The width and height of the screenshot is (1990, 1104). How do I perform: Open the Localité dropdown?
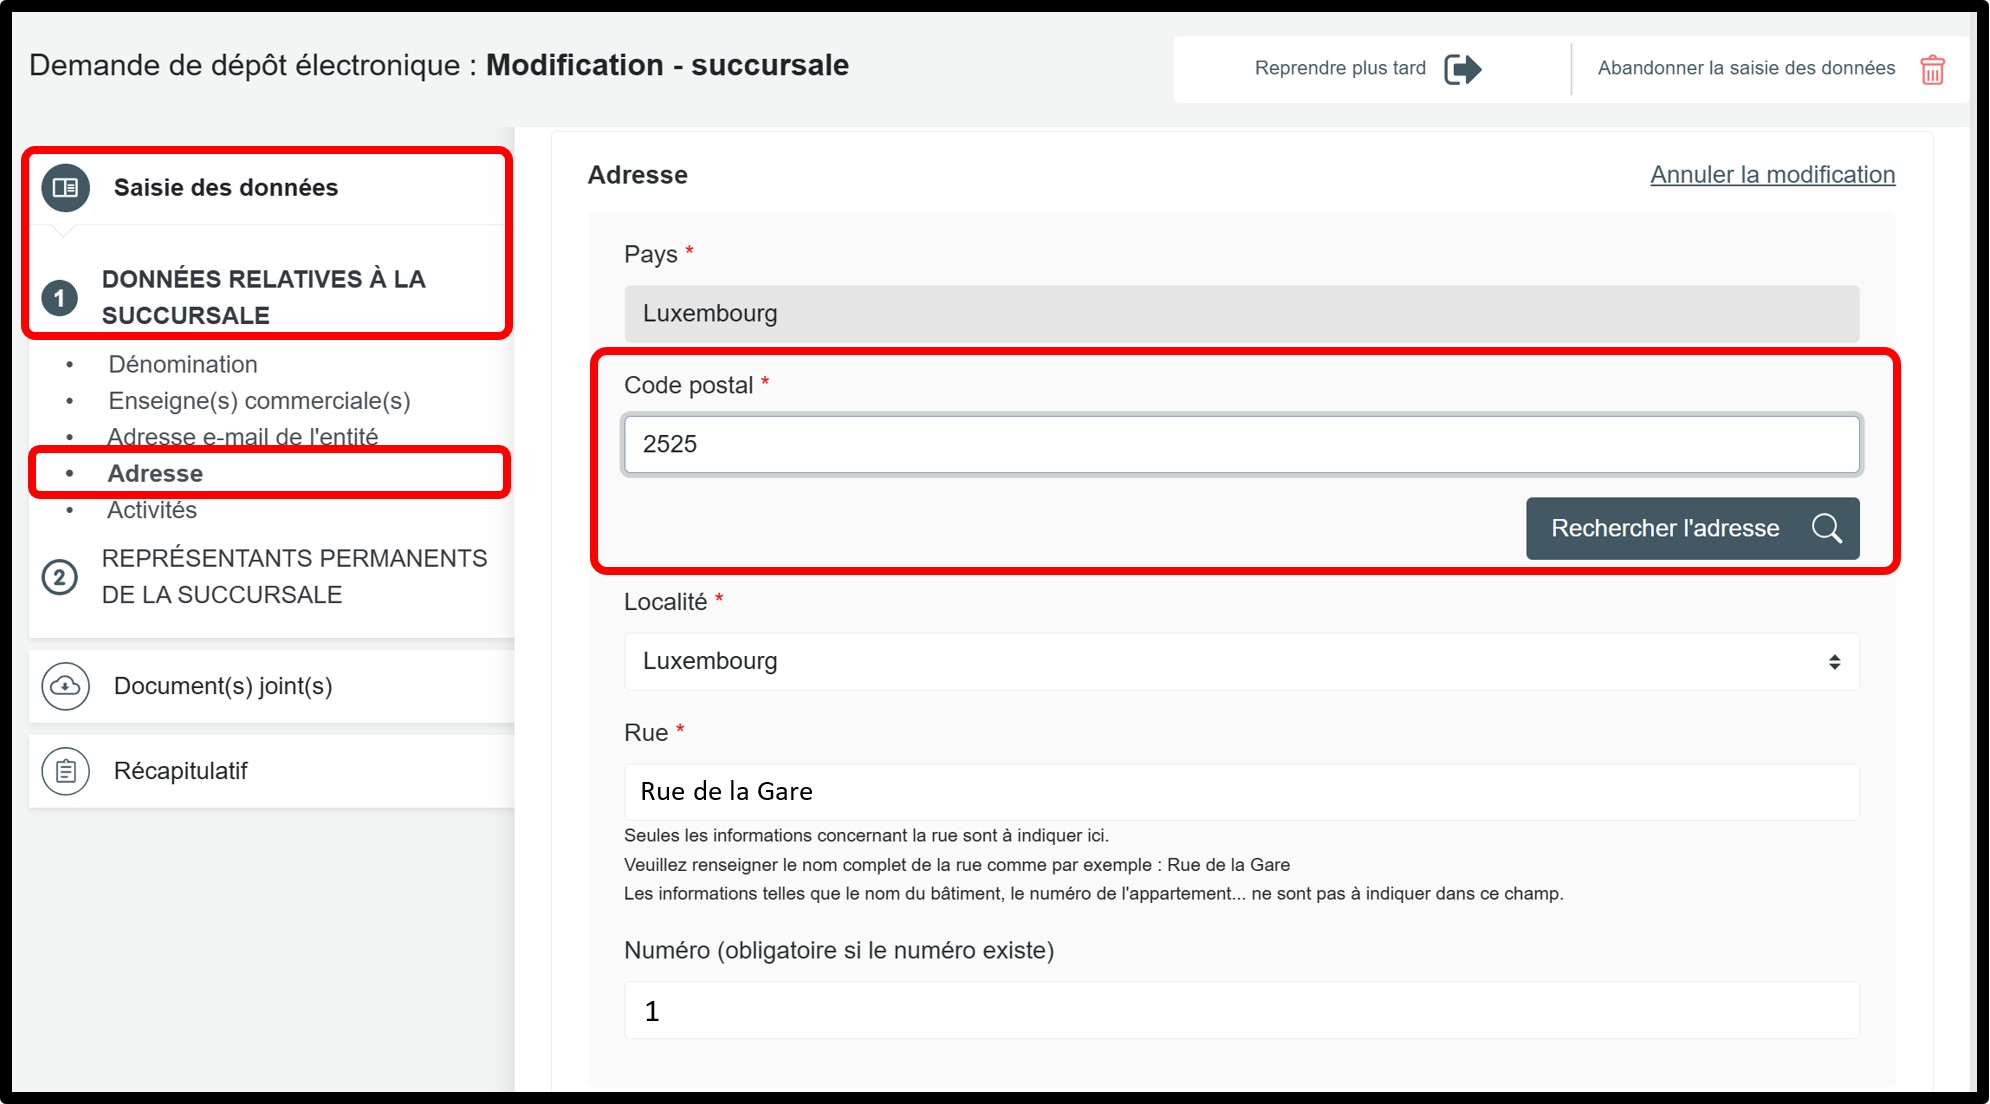[x=1240, y=661]
